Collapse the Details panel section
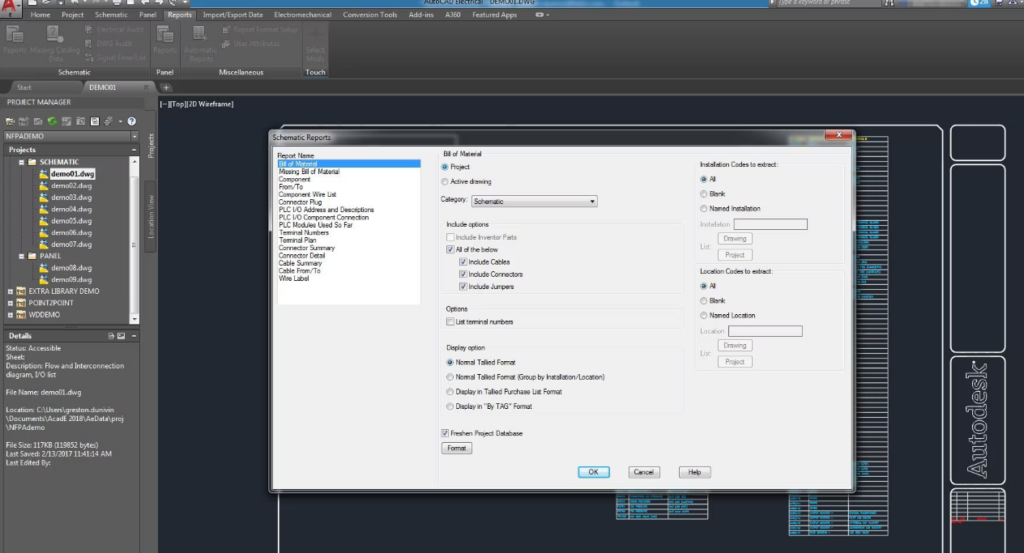Image resolution: width=1024 pixels, height=553 pixels. coord(134,336)
